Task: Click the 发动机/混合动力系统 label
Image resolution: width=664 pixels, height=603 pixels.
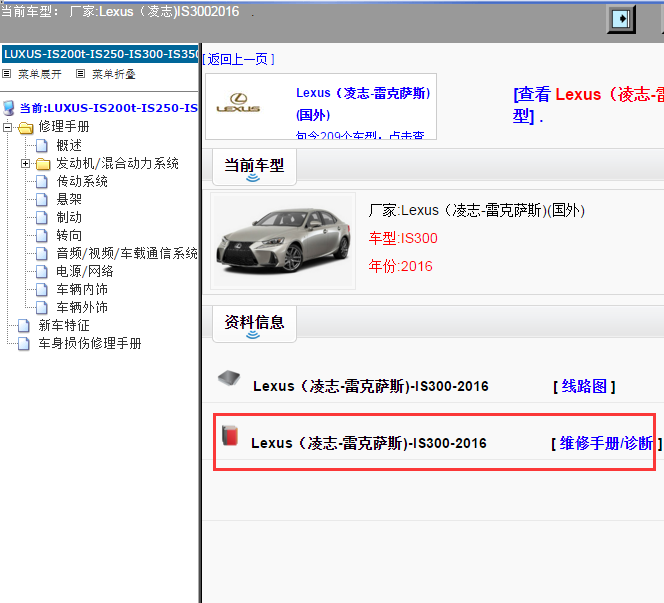Action: click(117, 163)
